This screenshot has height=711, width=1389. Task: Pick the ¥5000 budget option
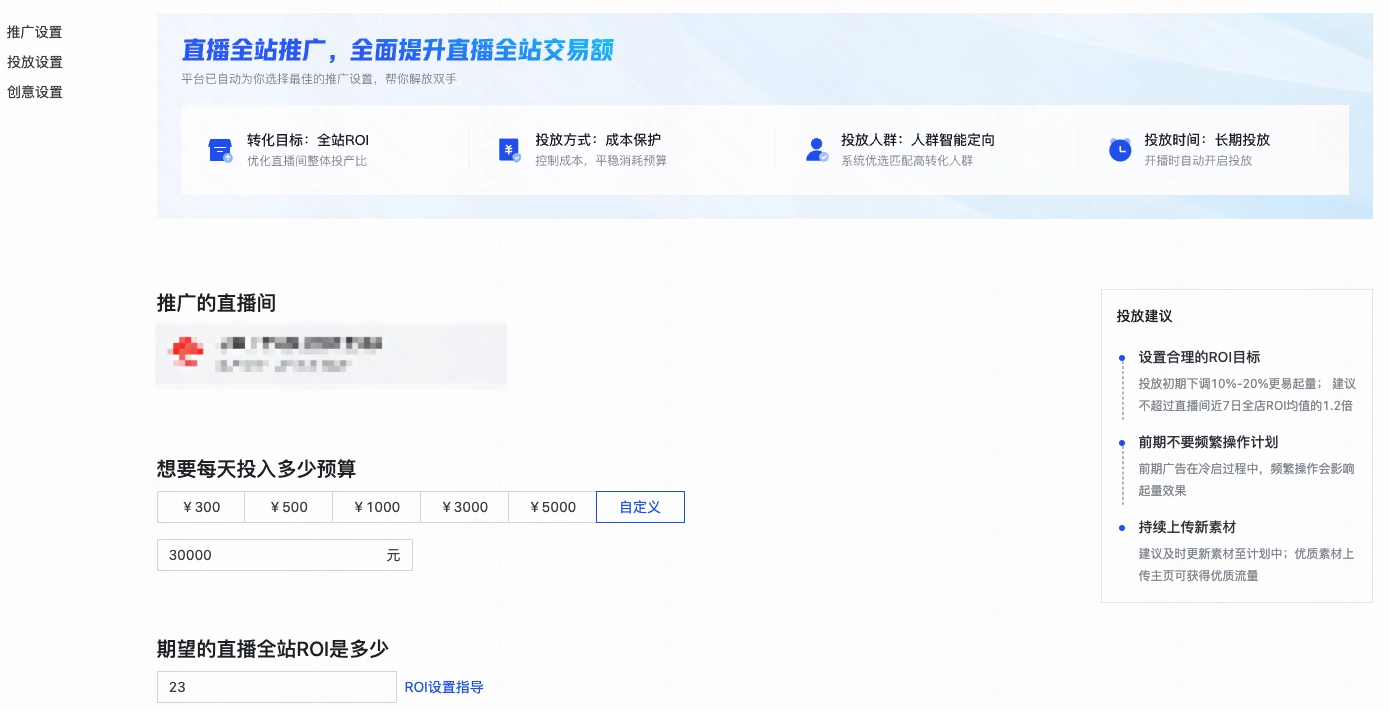(552, 507)
